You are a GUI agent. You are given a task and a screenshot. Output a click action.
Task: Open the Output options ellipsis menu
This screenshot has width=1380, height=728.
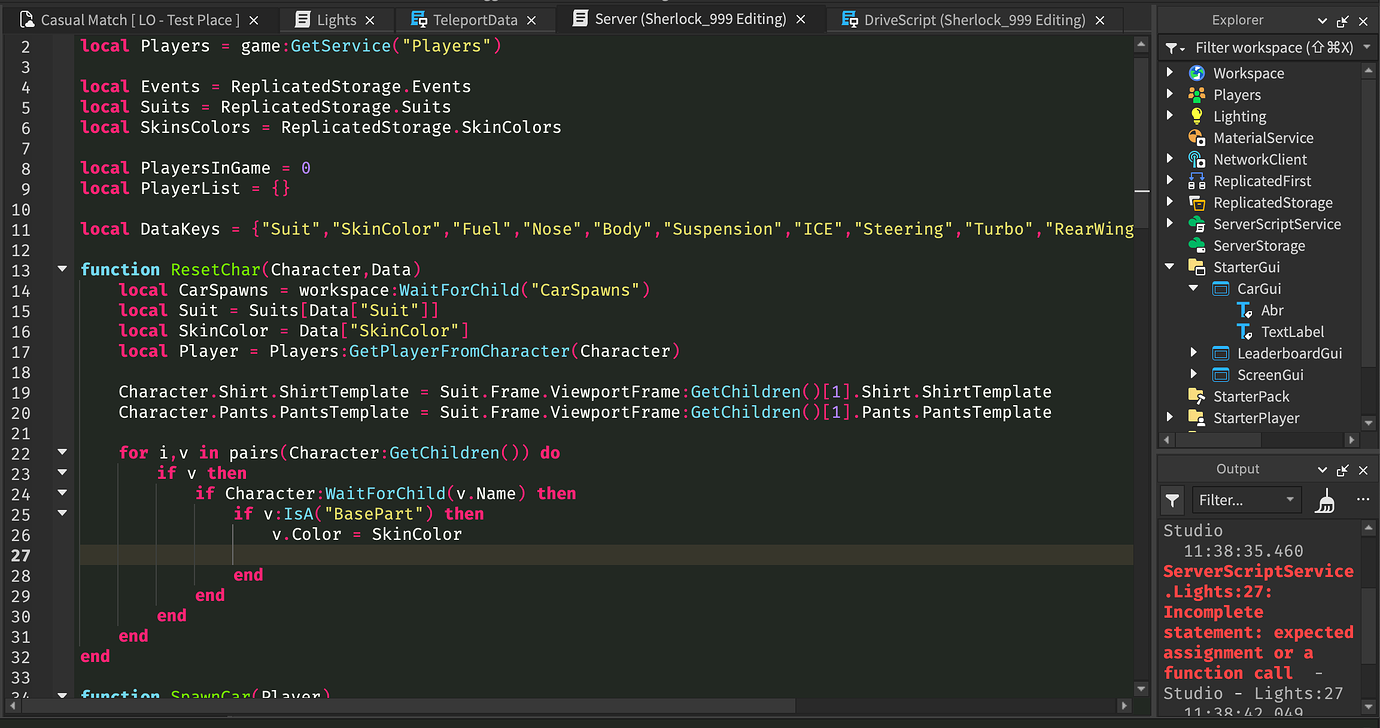tap(1361, 500)
